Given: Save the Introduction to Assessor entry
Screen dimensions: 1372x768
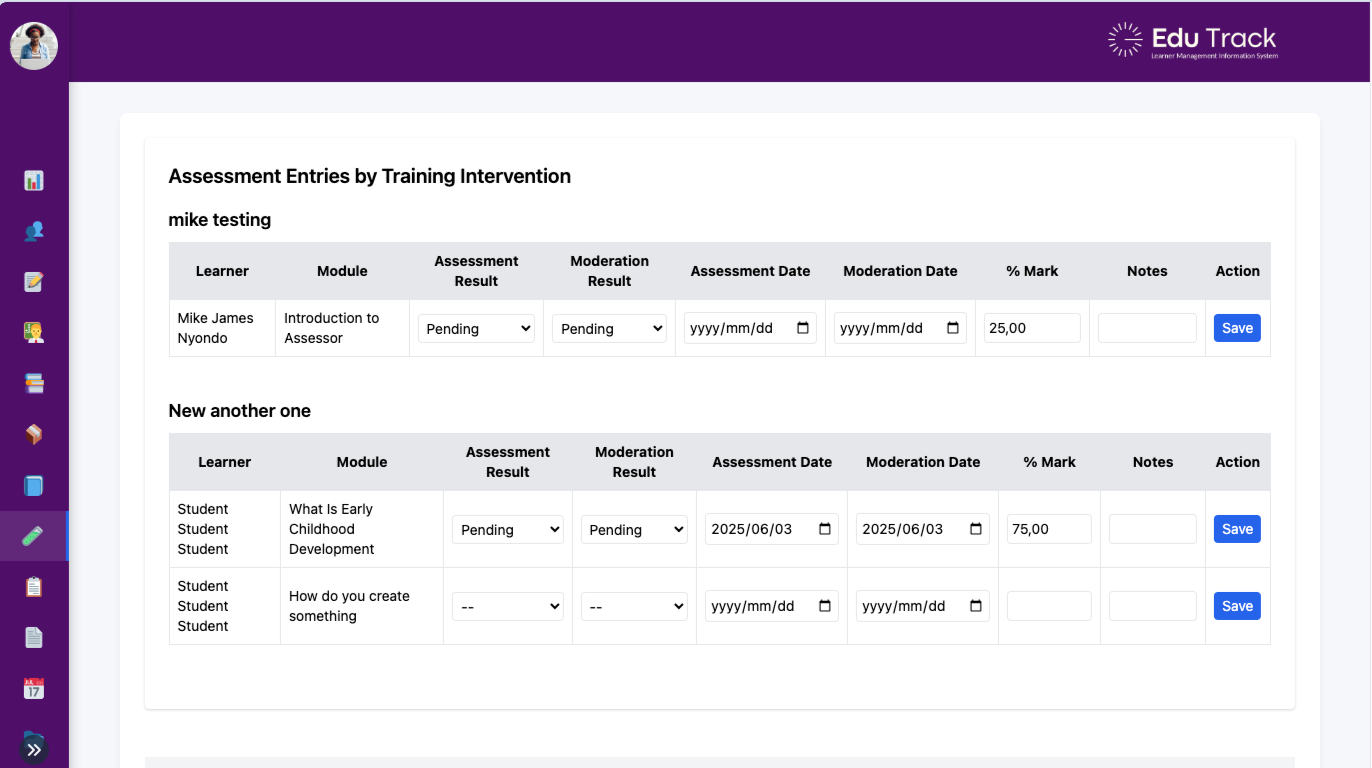Looking at the screenshot, I should coord(1237,328).
